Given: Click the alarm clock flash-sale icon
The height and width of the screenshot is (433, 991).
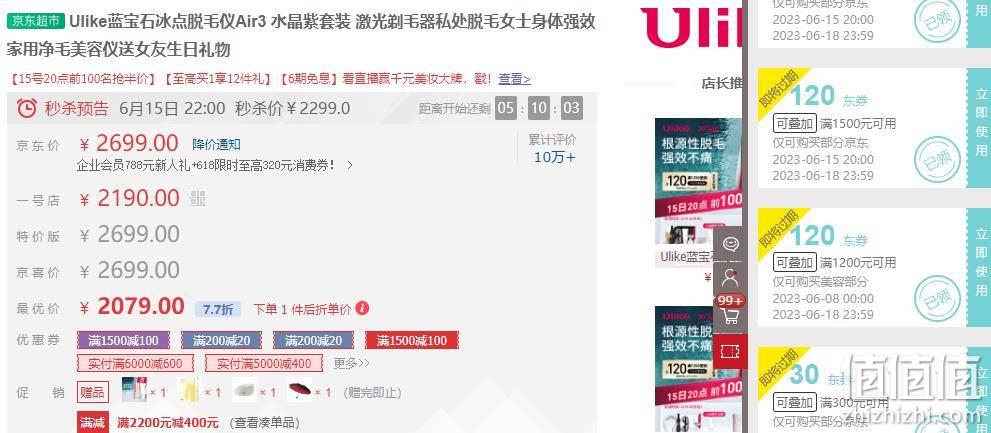Looking at the screenshot, I should pyautogui.click(x=27, y=108).
